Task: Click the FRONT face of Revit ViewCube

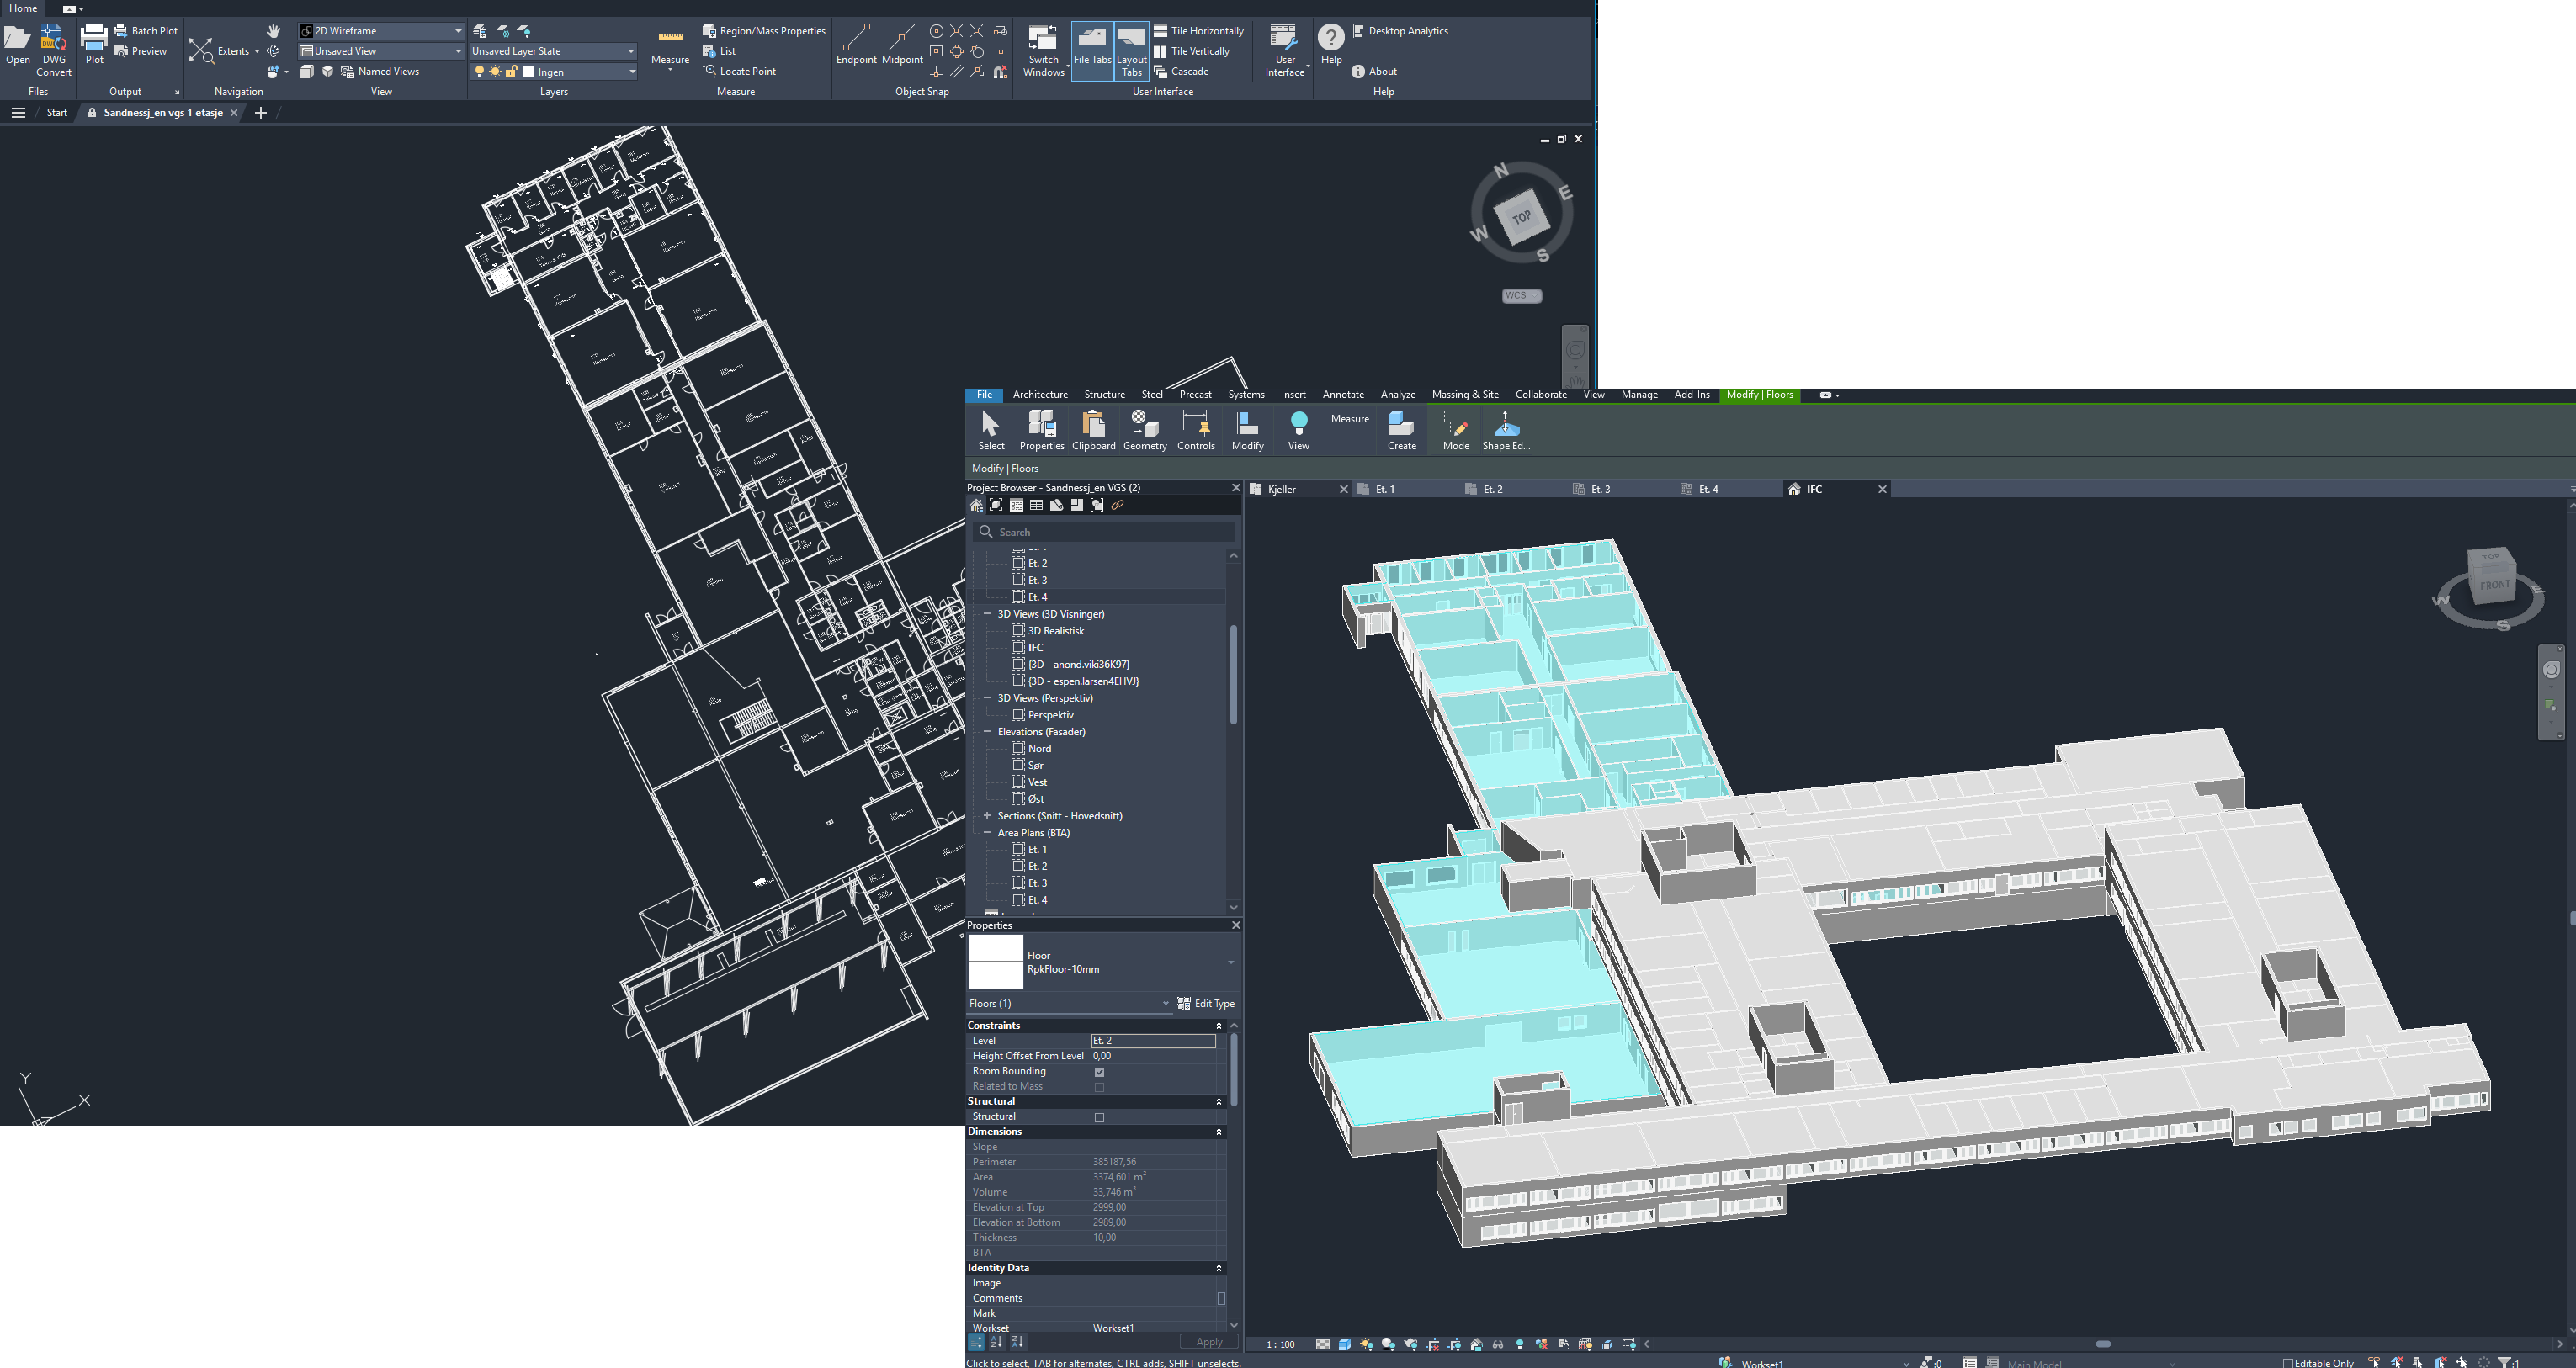Action: point(2494,584)
